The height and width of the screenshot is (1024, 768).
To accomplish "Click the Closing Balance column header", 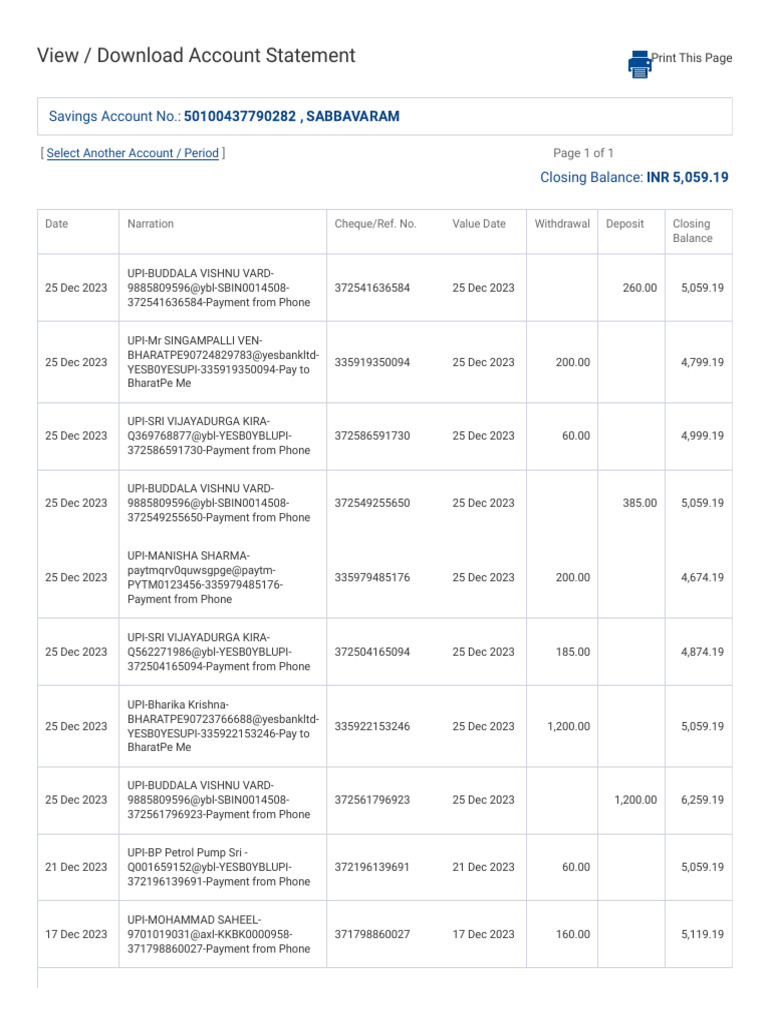I will click(x=692, y=231).
